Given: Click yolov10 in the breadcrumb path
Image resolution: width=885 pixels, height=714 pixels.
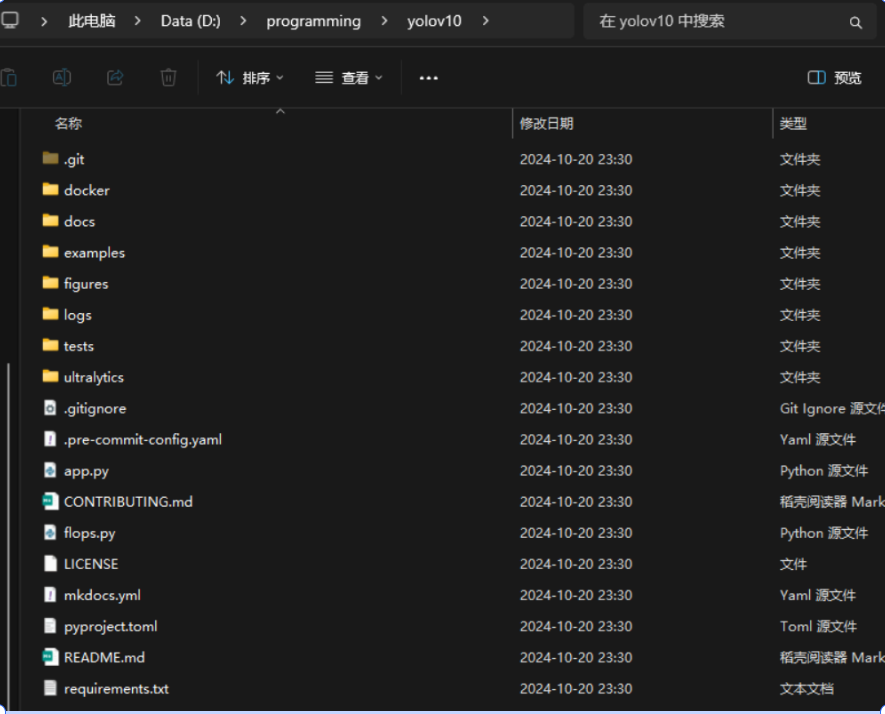Looking at the screenshot, I should click(434, 21).
